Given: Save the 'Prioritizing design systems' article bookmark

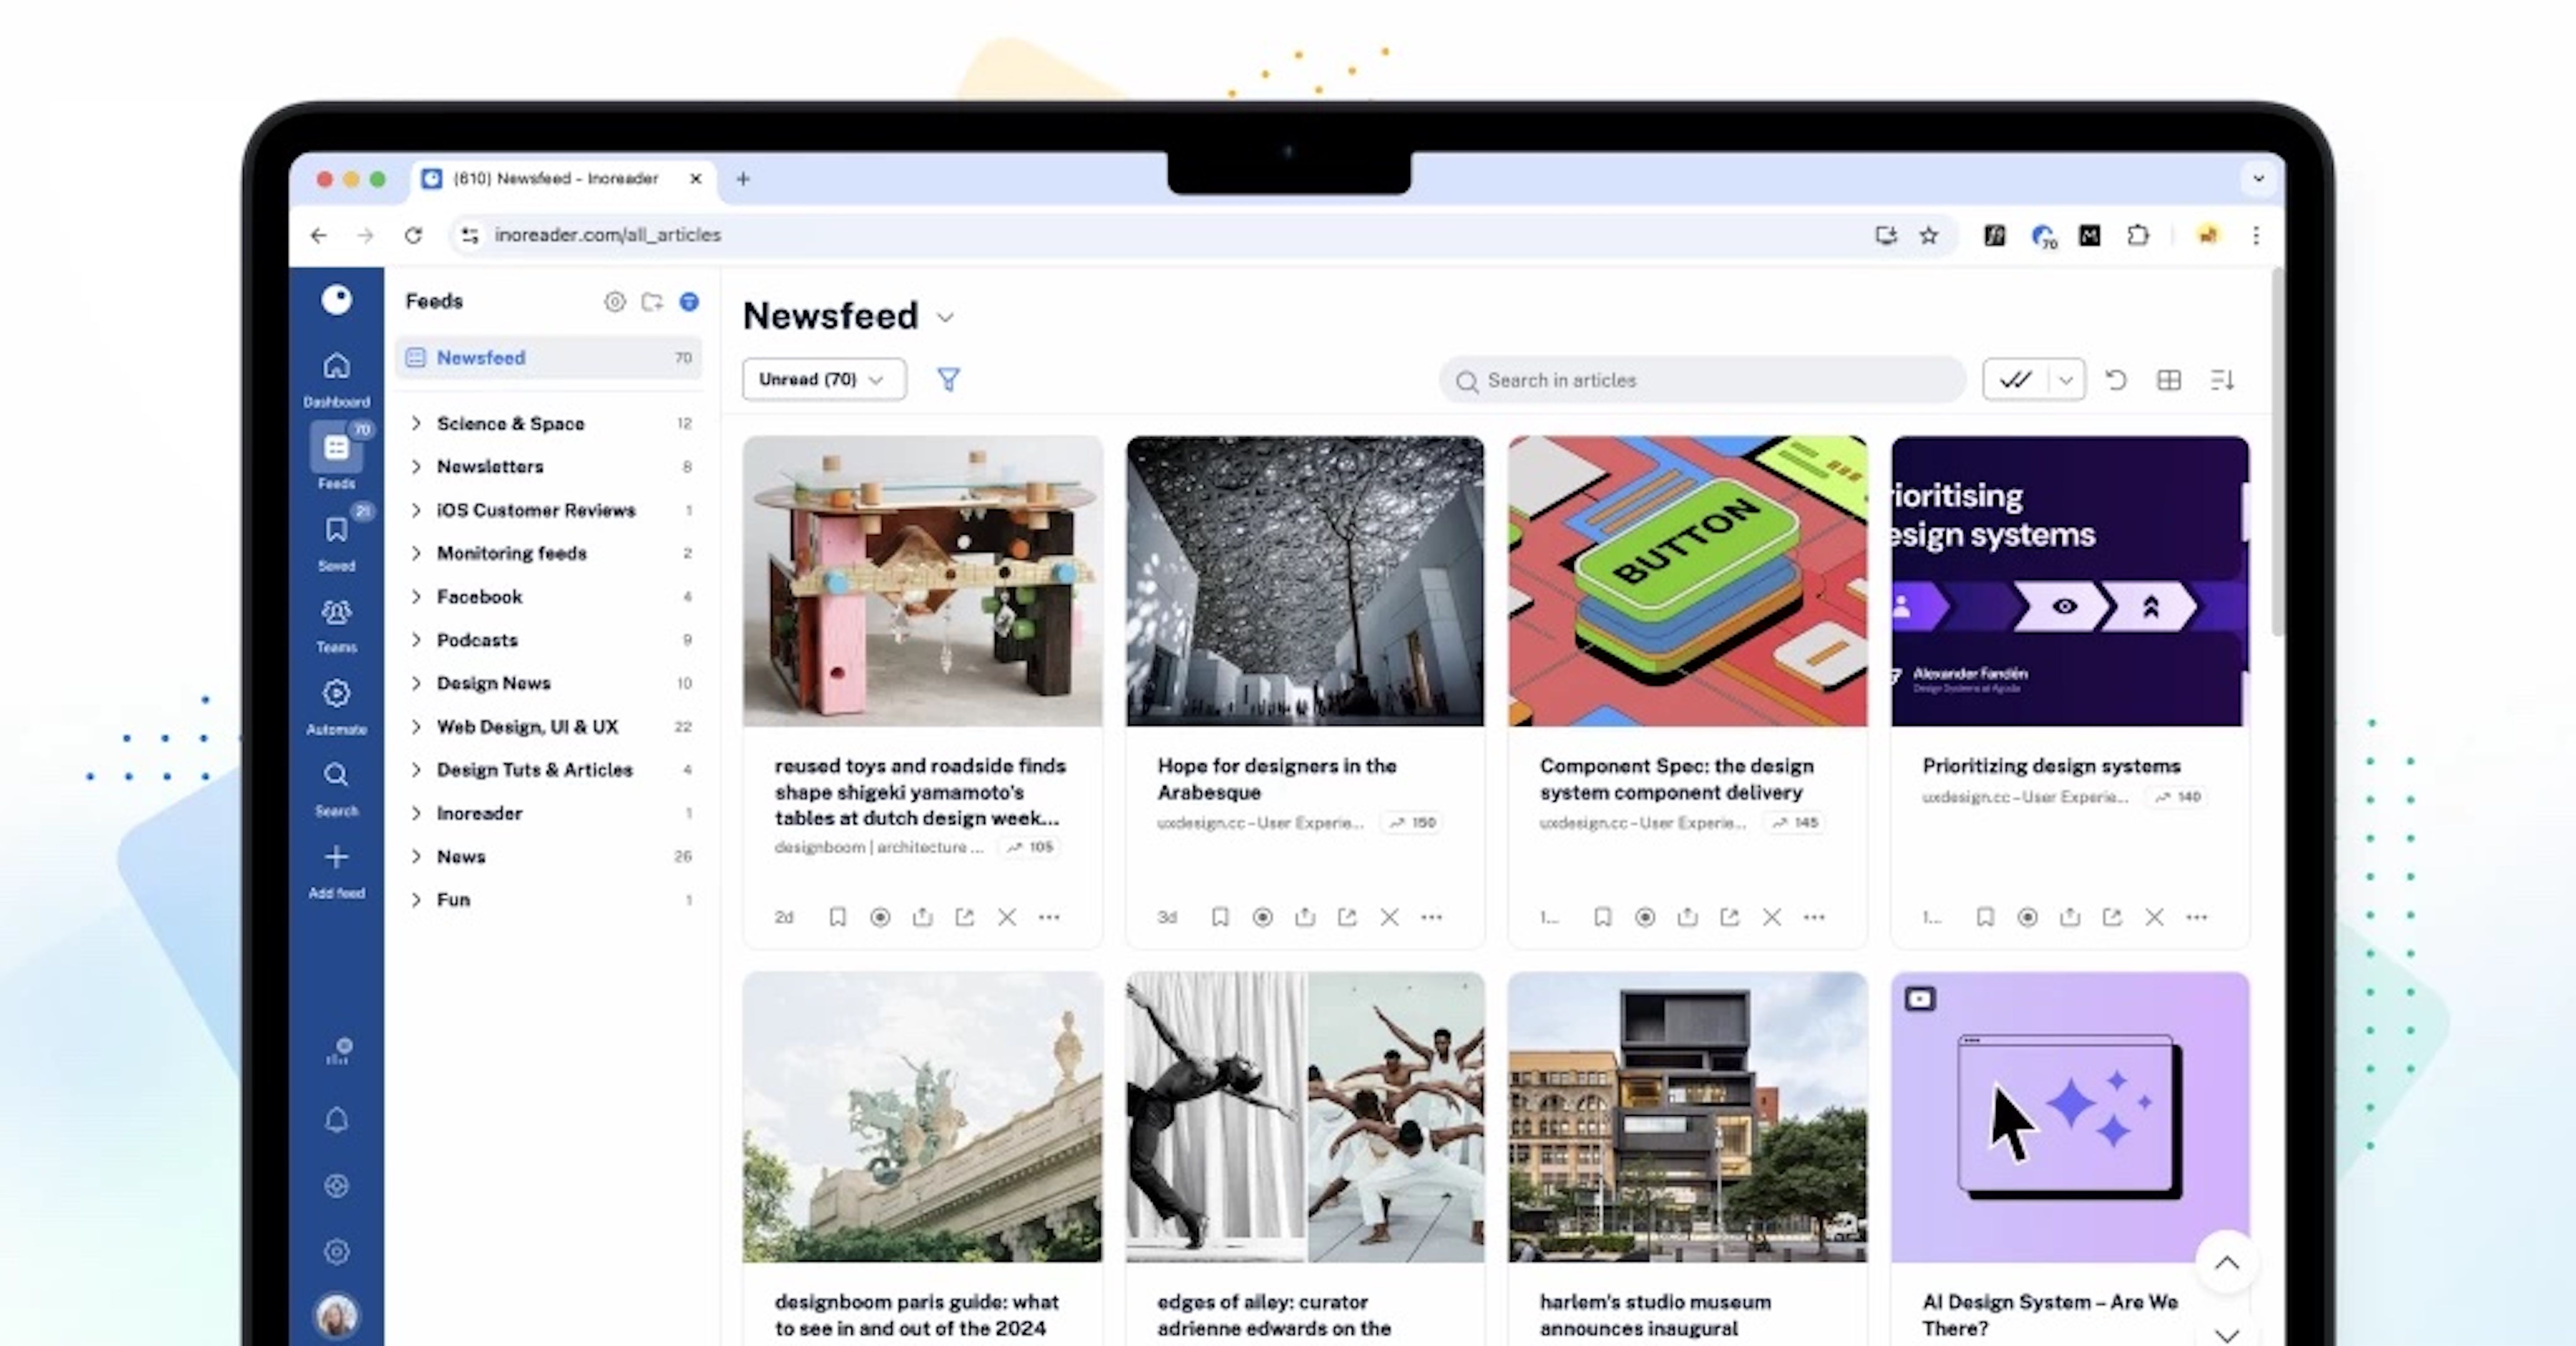Looking at the screenshot, I should [1985, 917].
